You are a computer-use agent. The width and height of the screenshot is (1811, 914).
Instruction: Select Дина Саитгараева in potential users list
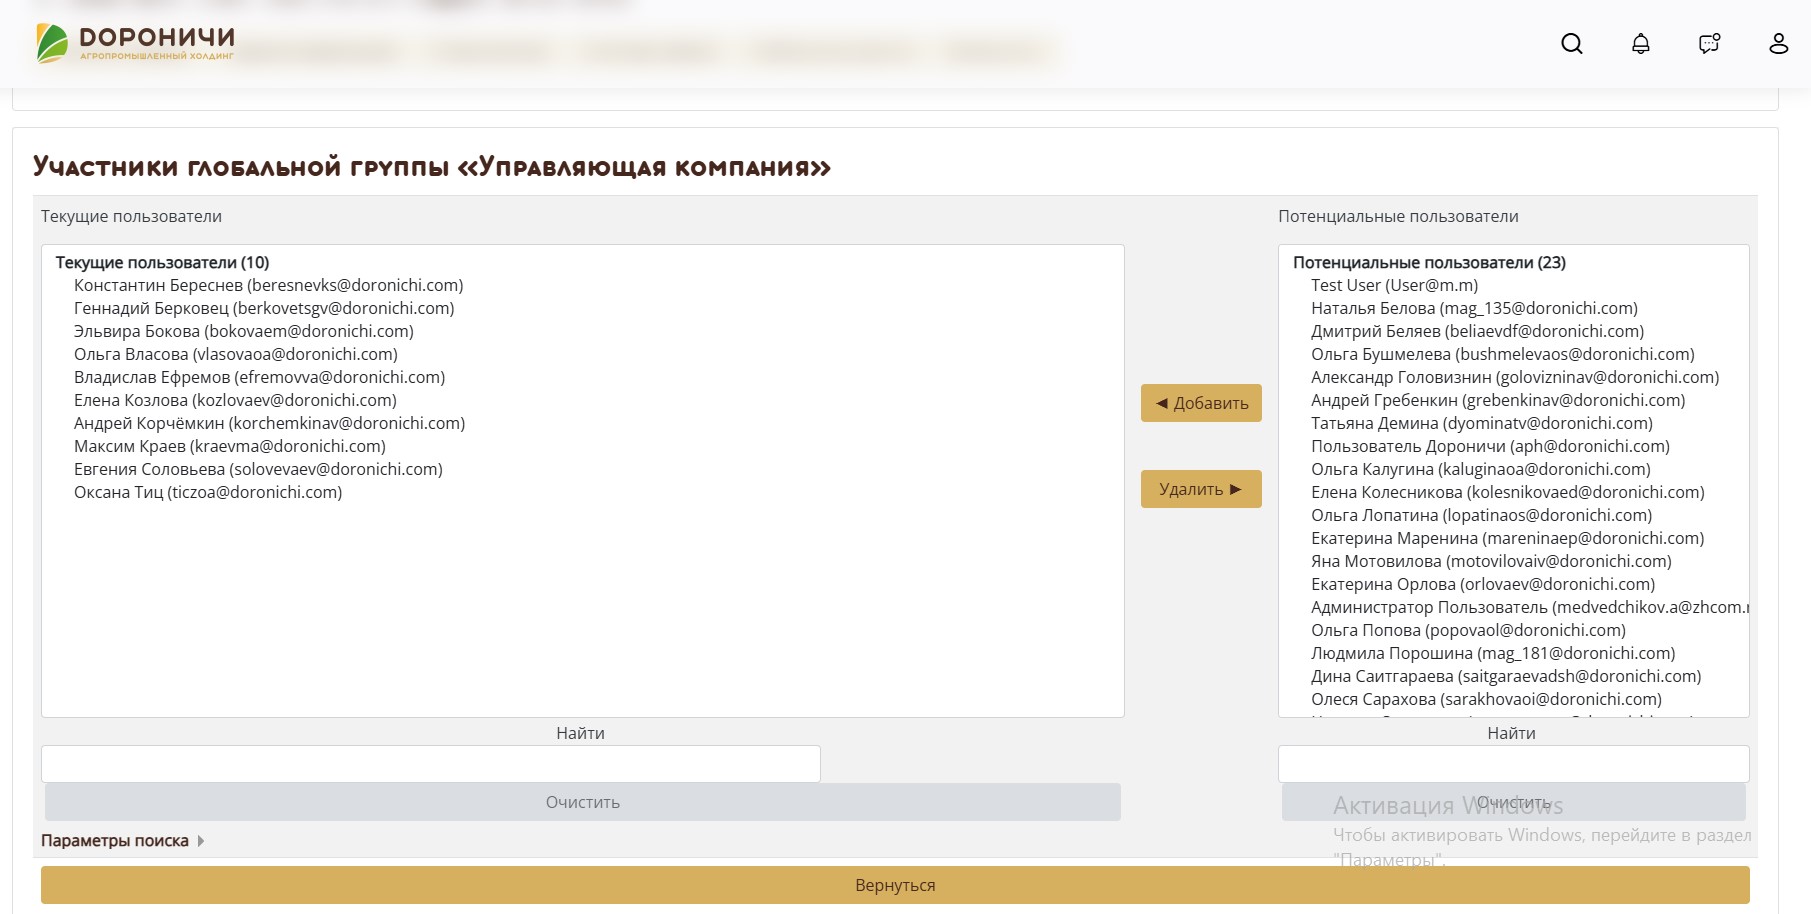1505,676
